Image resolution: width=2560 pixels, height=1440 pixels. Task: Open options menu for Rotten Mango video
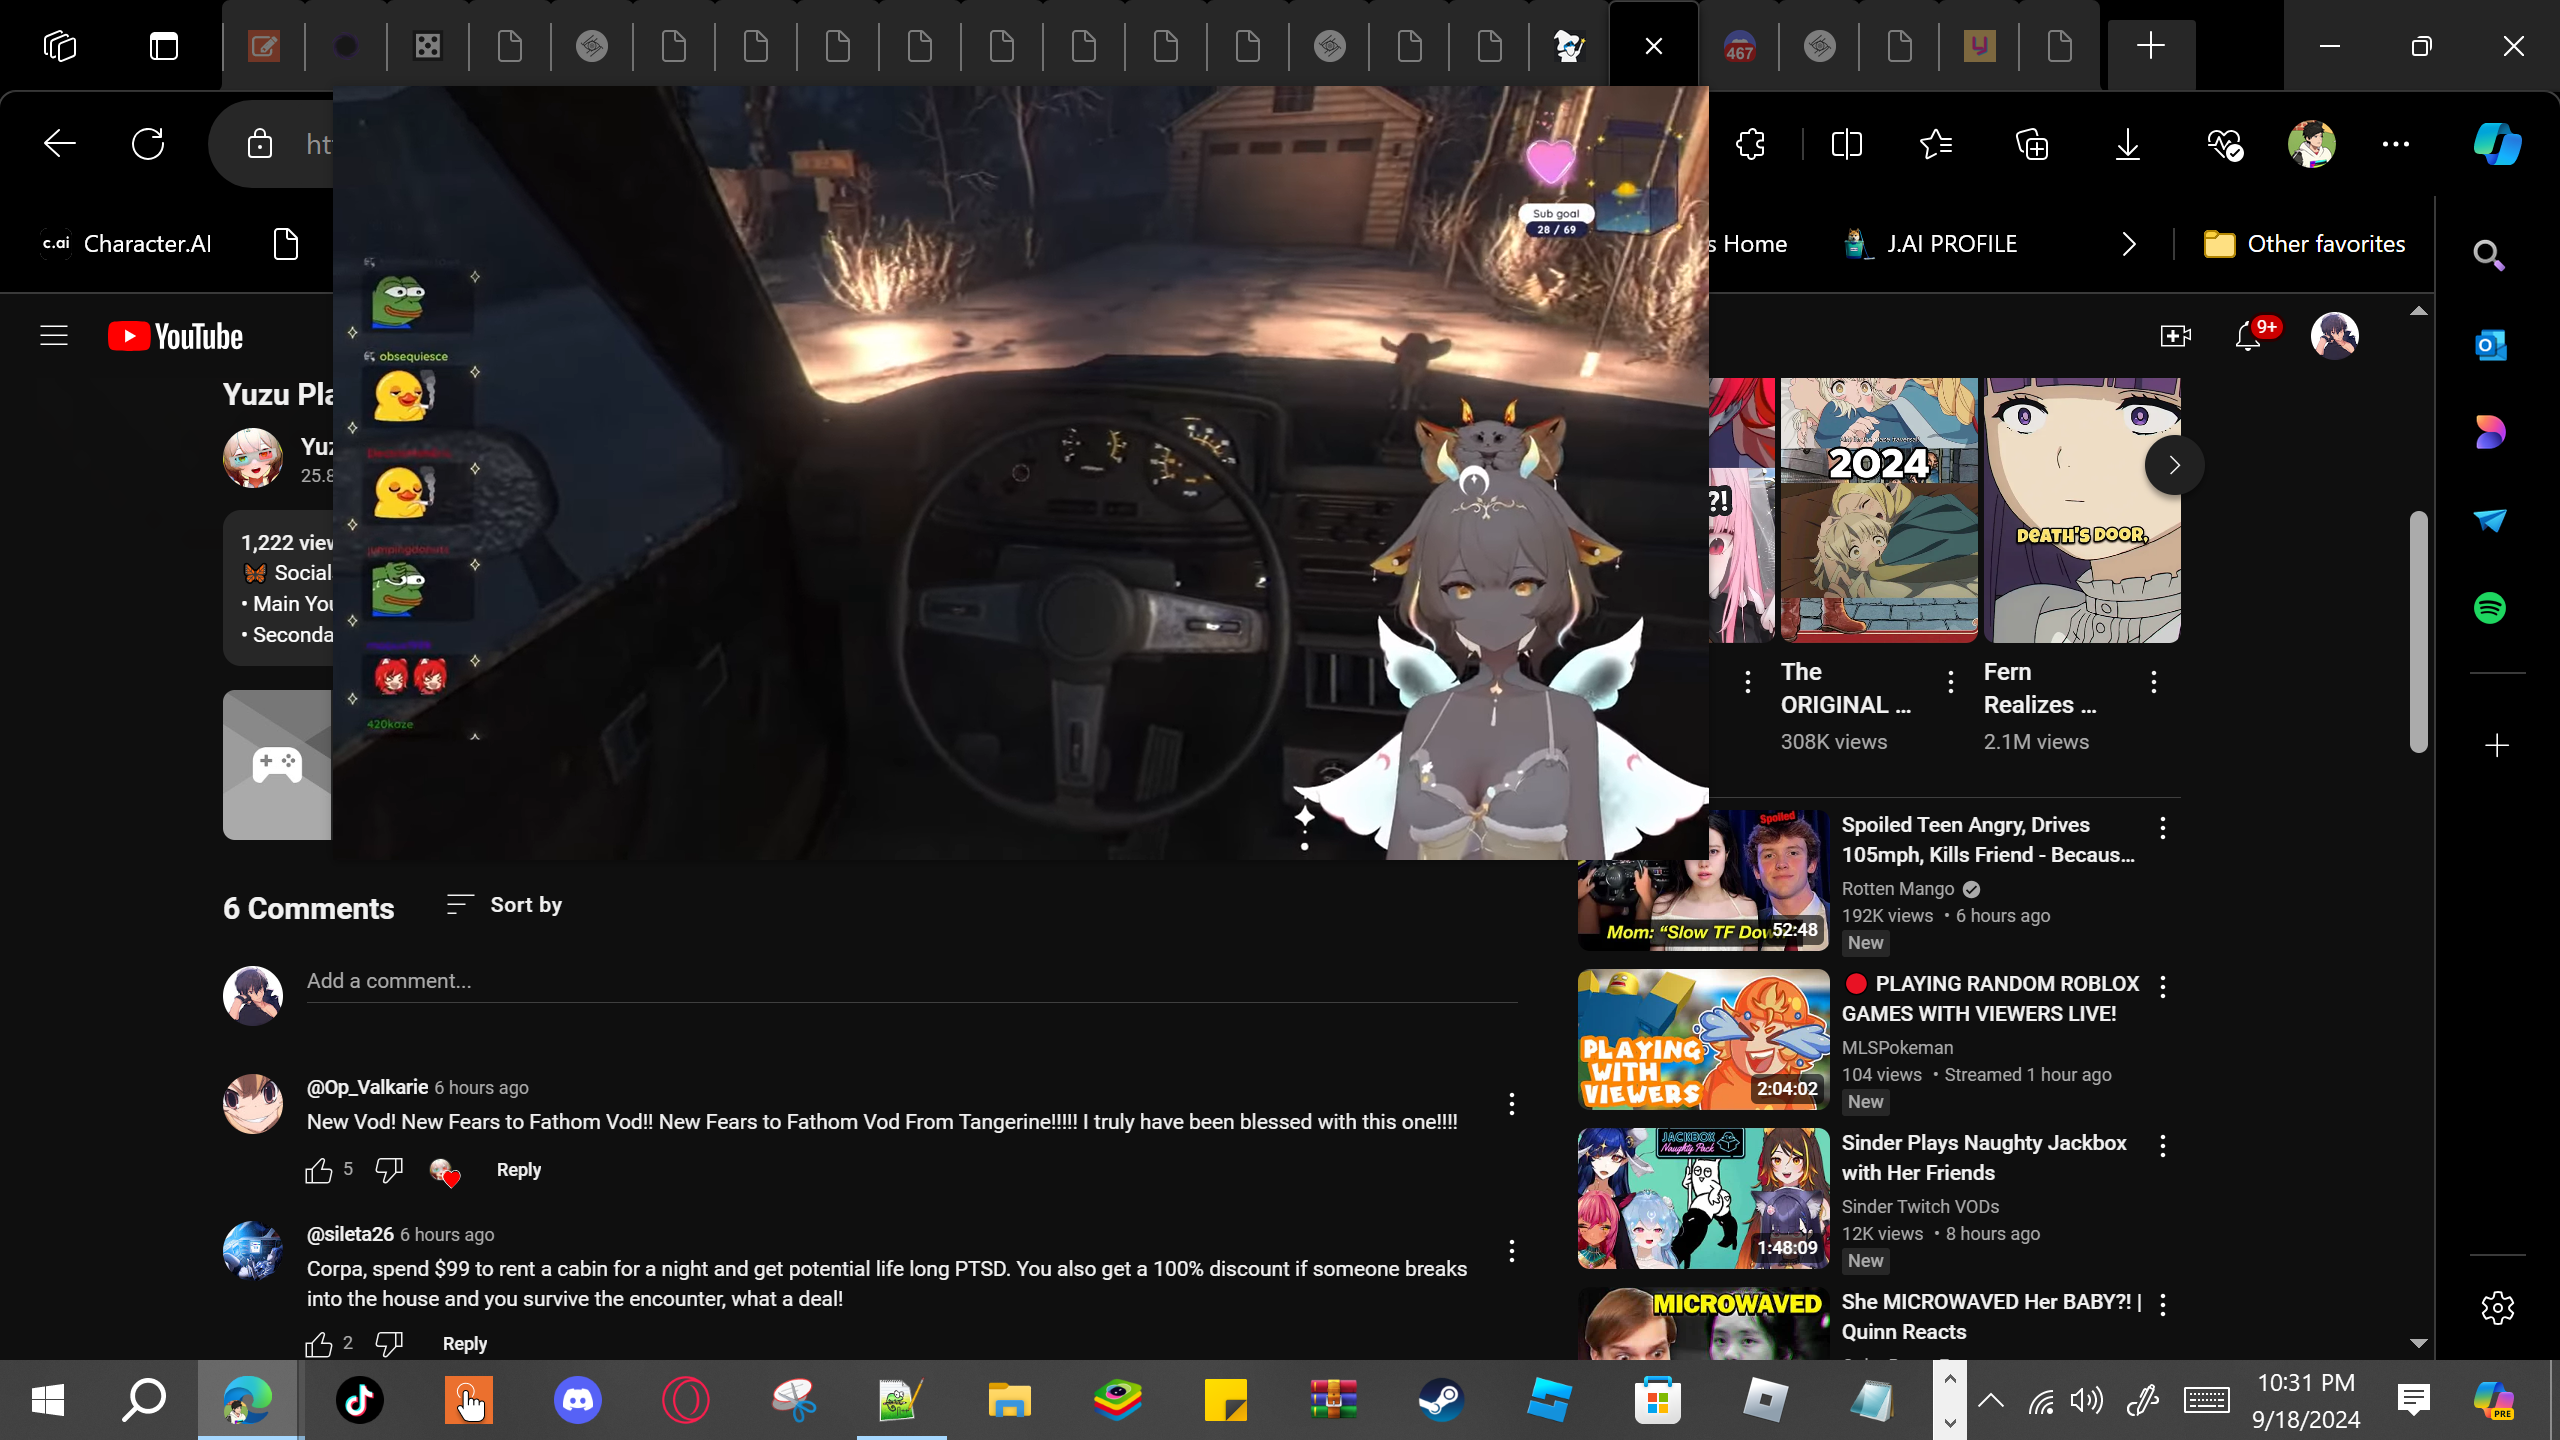[2163, 828]
